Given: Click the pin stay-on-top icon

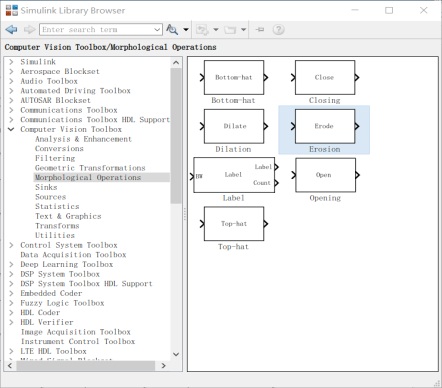Looking at the screenshot, I should point(260,30).
